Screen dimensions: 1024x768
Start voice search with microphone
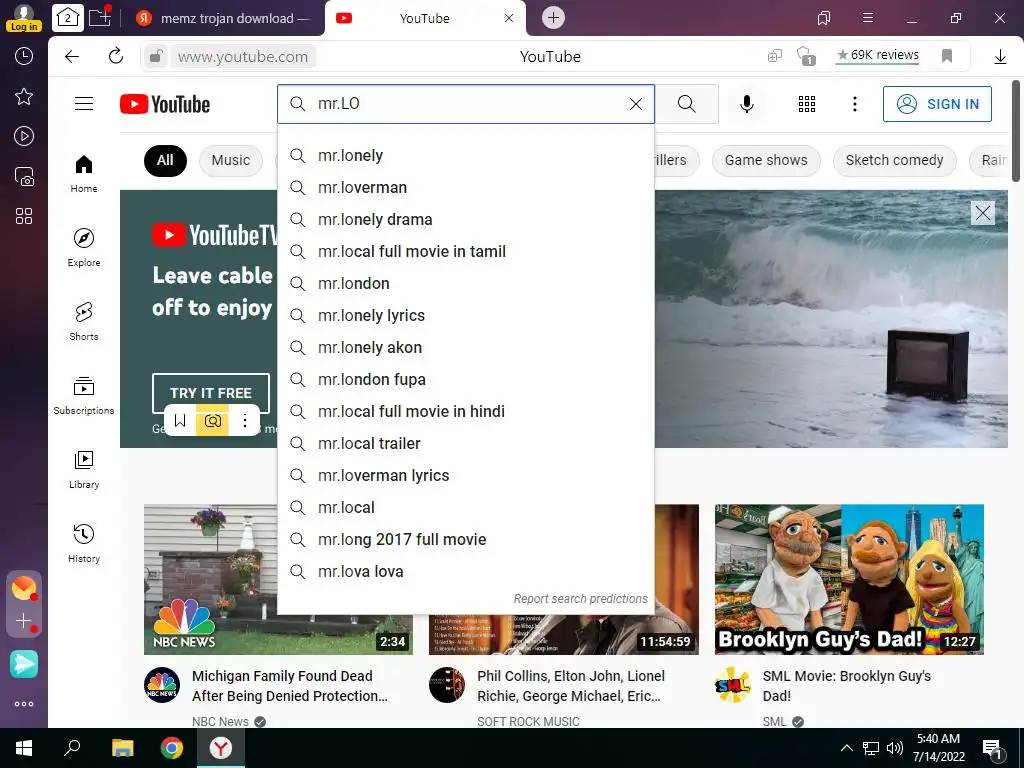click(746, 104)
